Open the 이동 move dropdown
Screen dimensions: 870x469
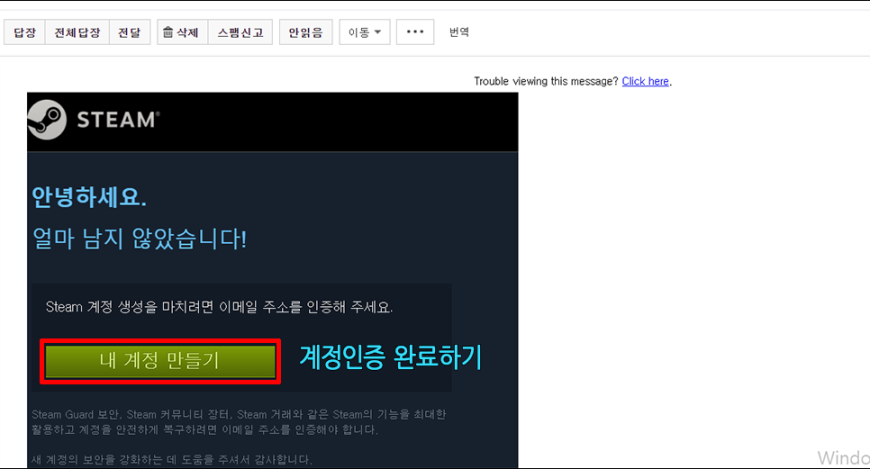tap(365, 32)
